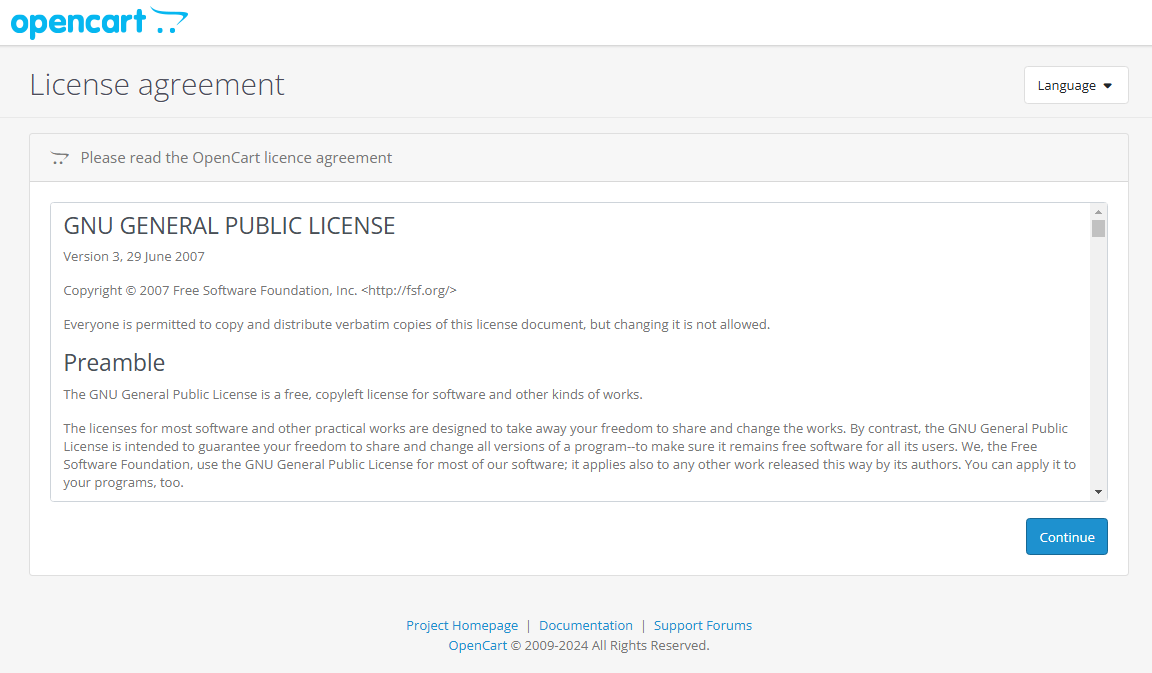This screenshot has width=1152, height=673.
Task: Click the 'GNU GENERAL PUBLIC LICENSE' heading
Action: click(229, 226)
